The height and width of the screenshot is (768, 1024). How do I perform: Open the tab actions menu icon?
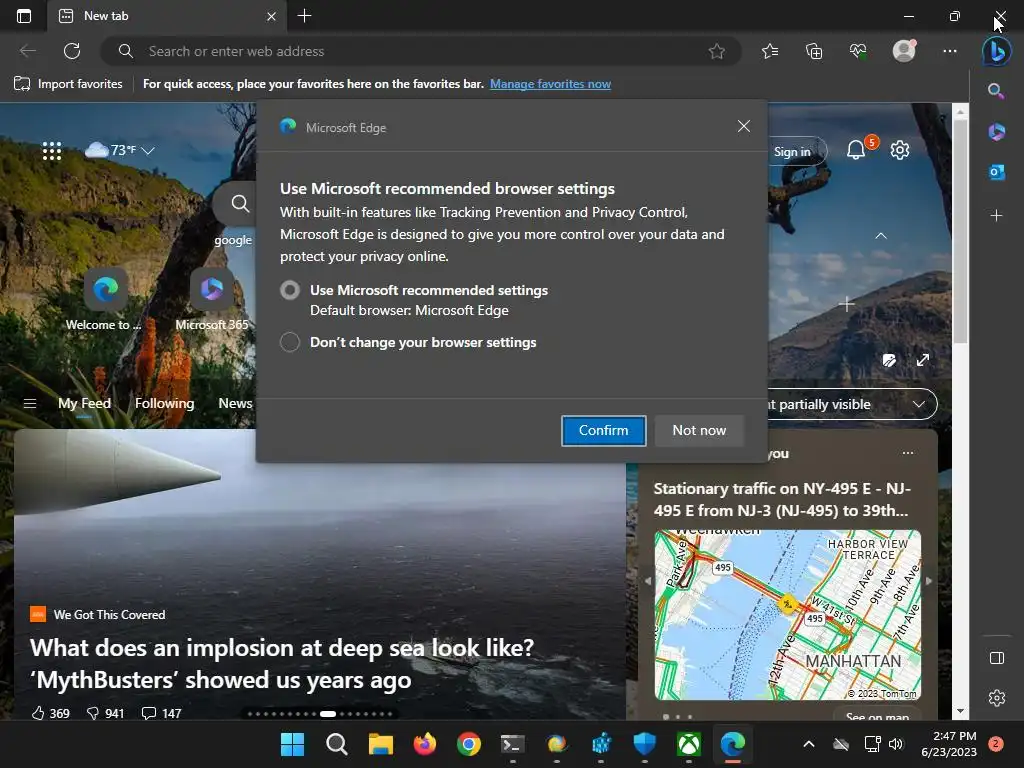tap(24, 16)
